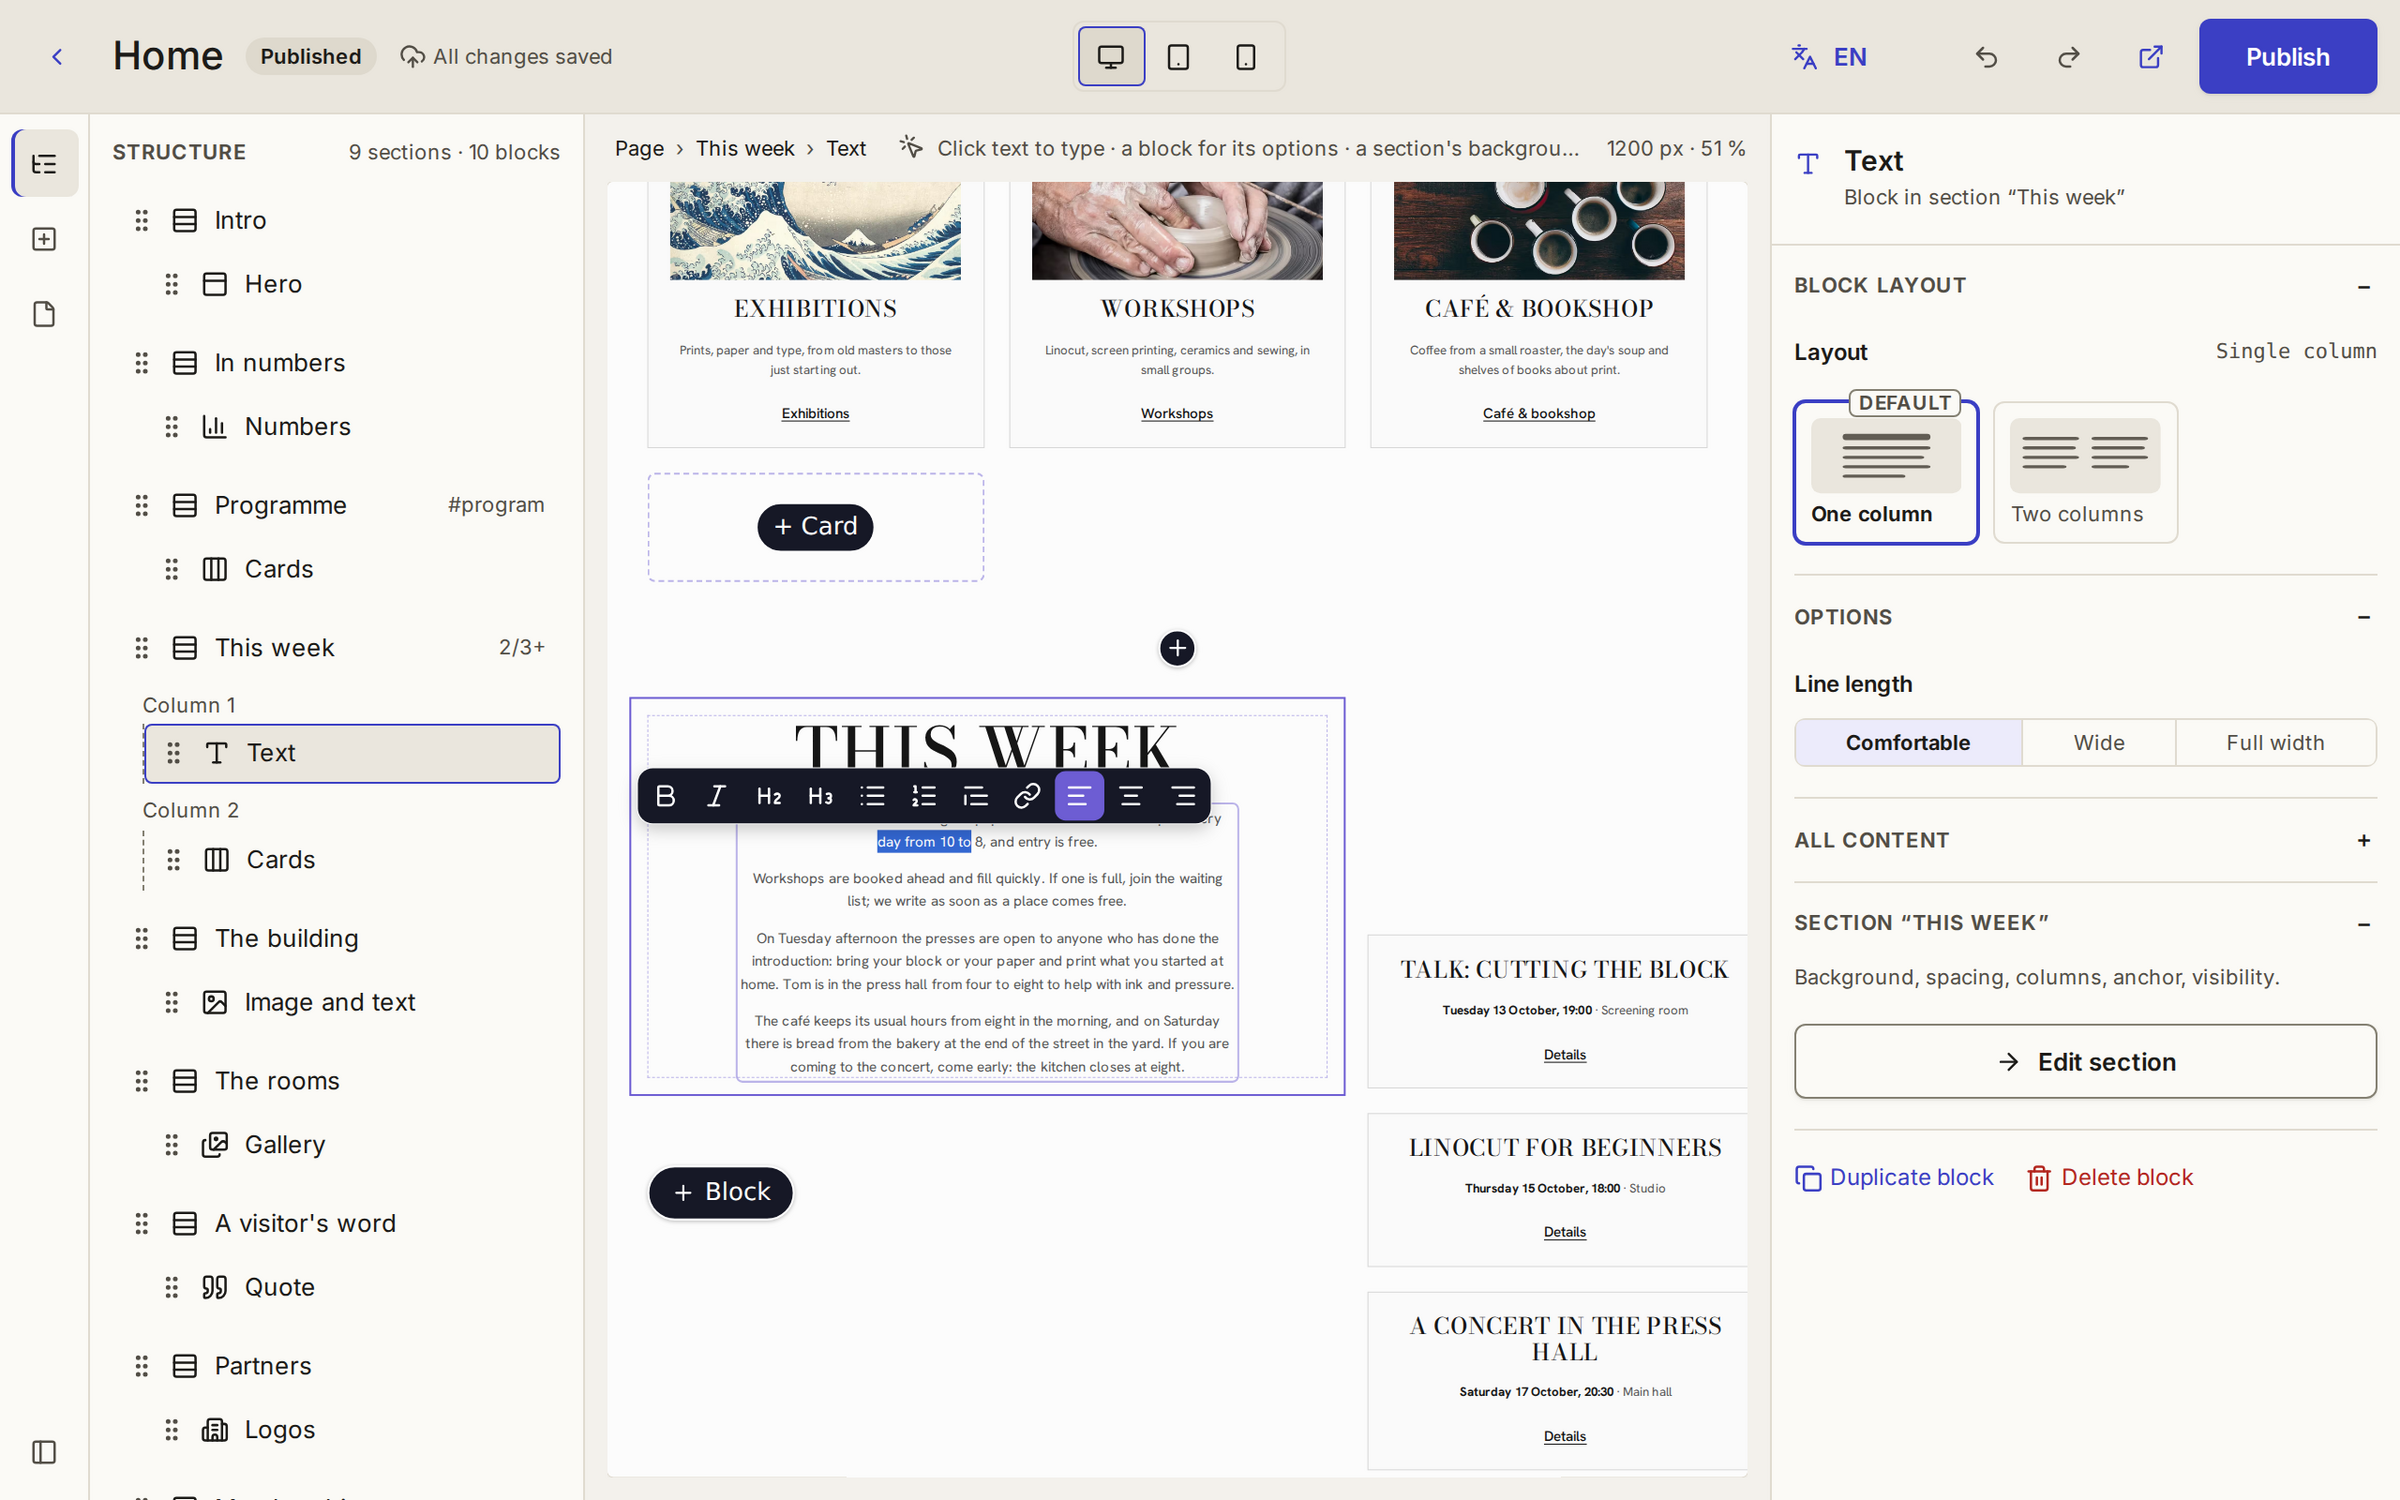Click the "This week" breadcrumb
This screenshot has height=1500, width=2400.
[x=745, y=148]
